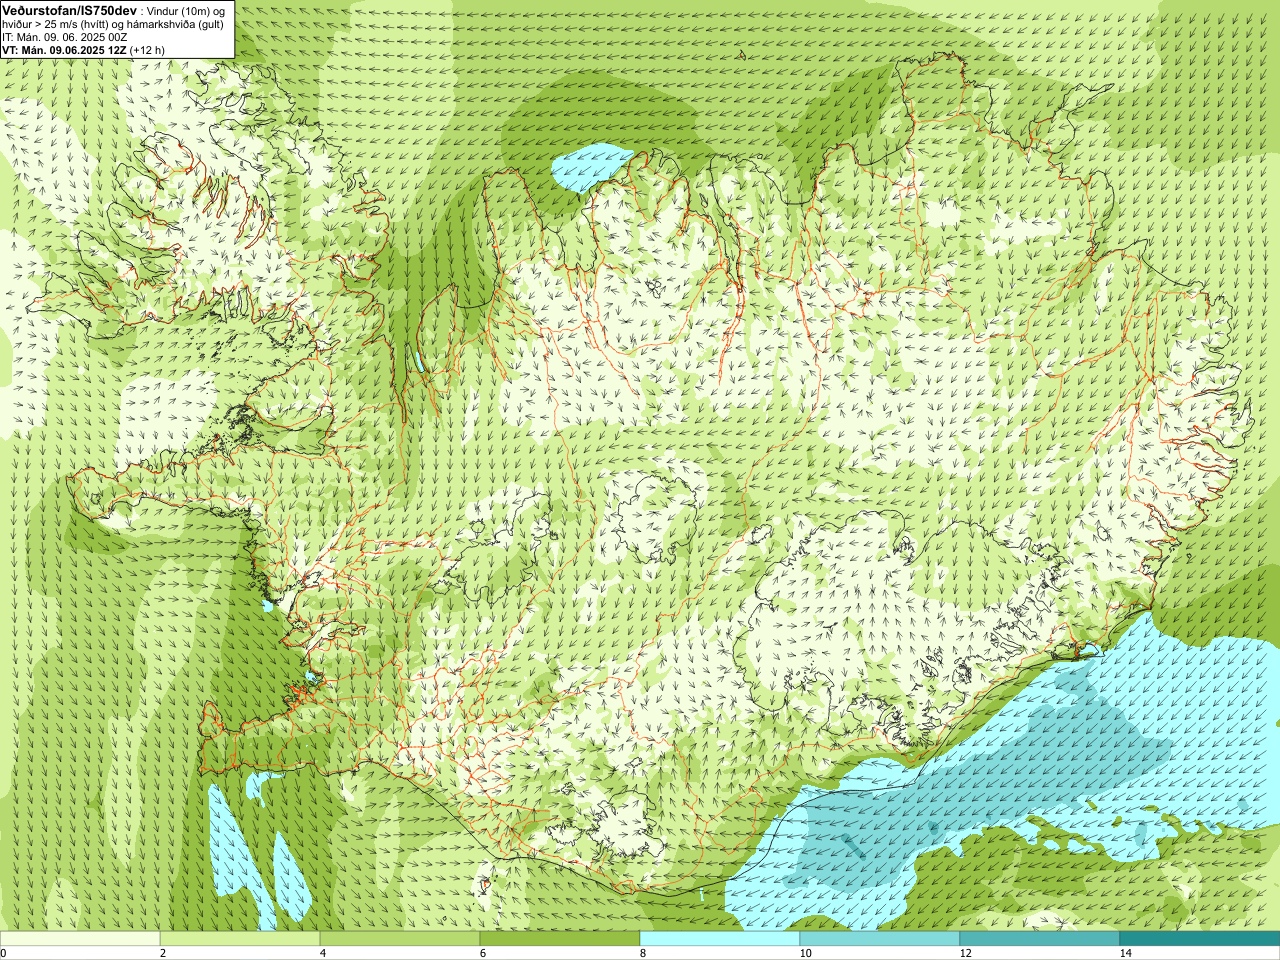Click the light cyan 8–10 m/s legend swatch
The width and height of the screenshot is (1280, 960).
(x=720, y=938)
